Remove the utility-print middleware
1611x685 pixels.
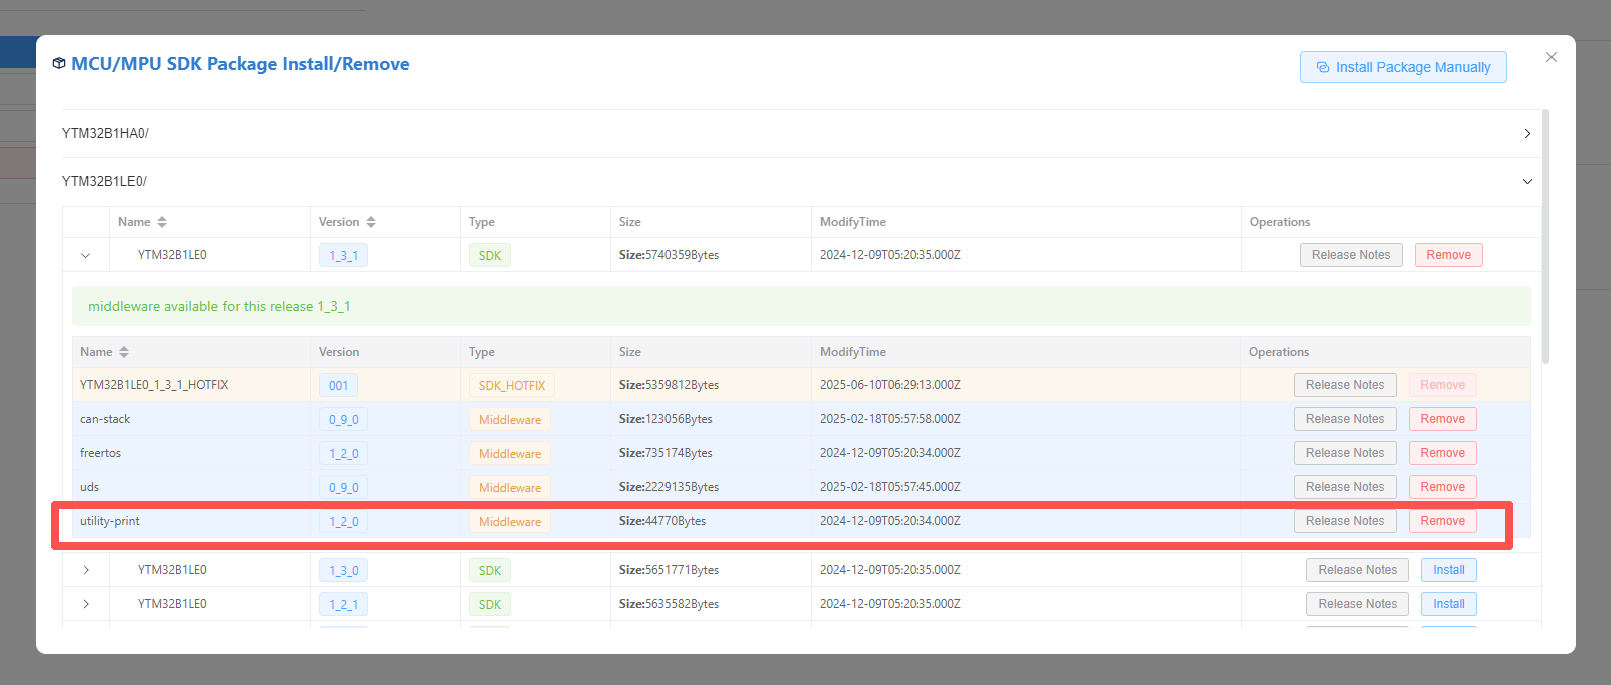pos(1442,521)
